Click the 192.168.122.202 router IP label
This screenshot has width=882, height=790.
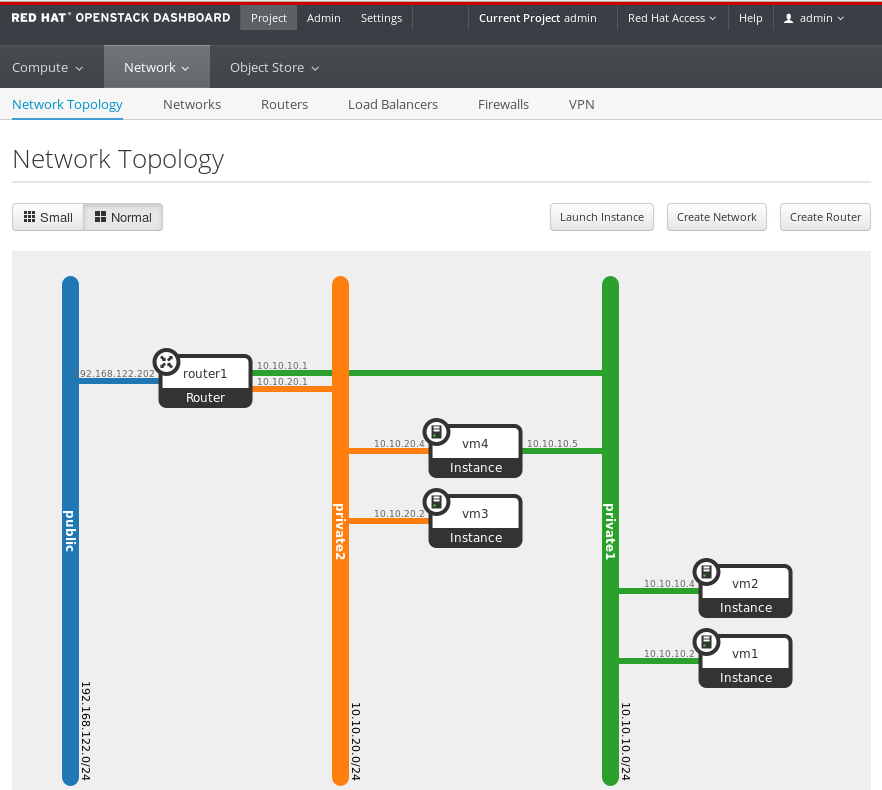(x=115, y=374)
